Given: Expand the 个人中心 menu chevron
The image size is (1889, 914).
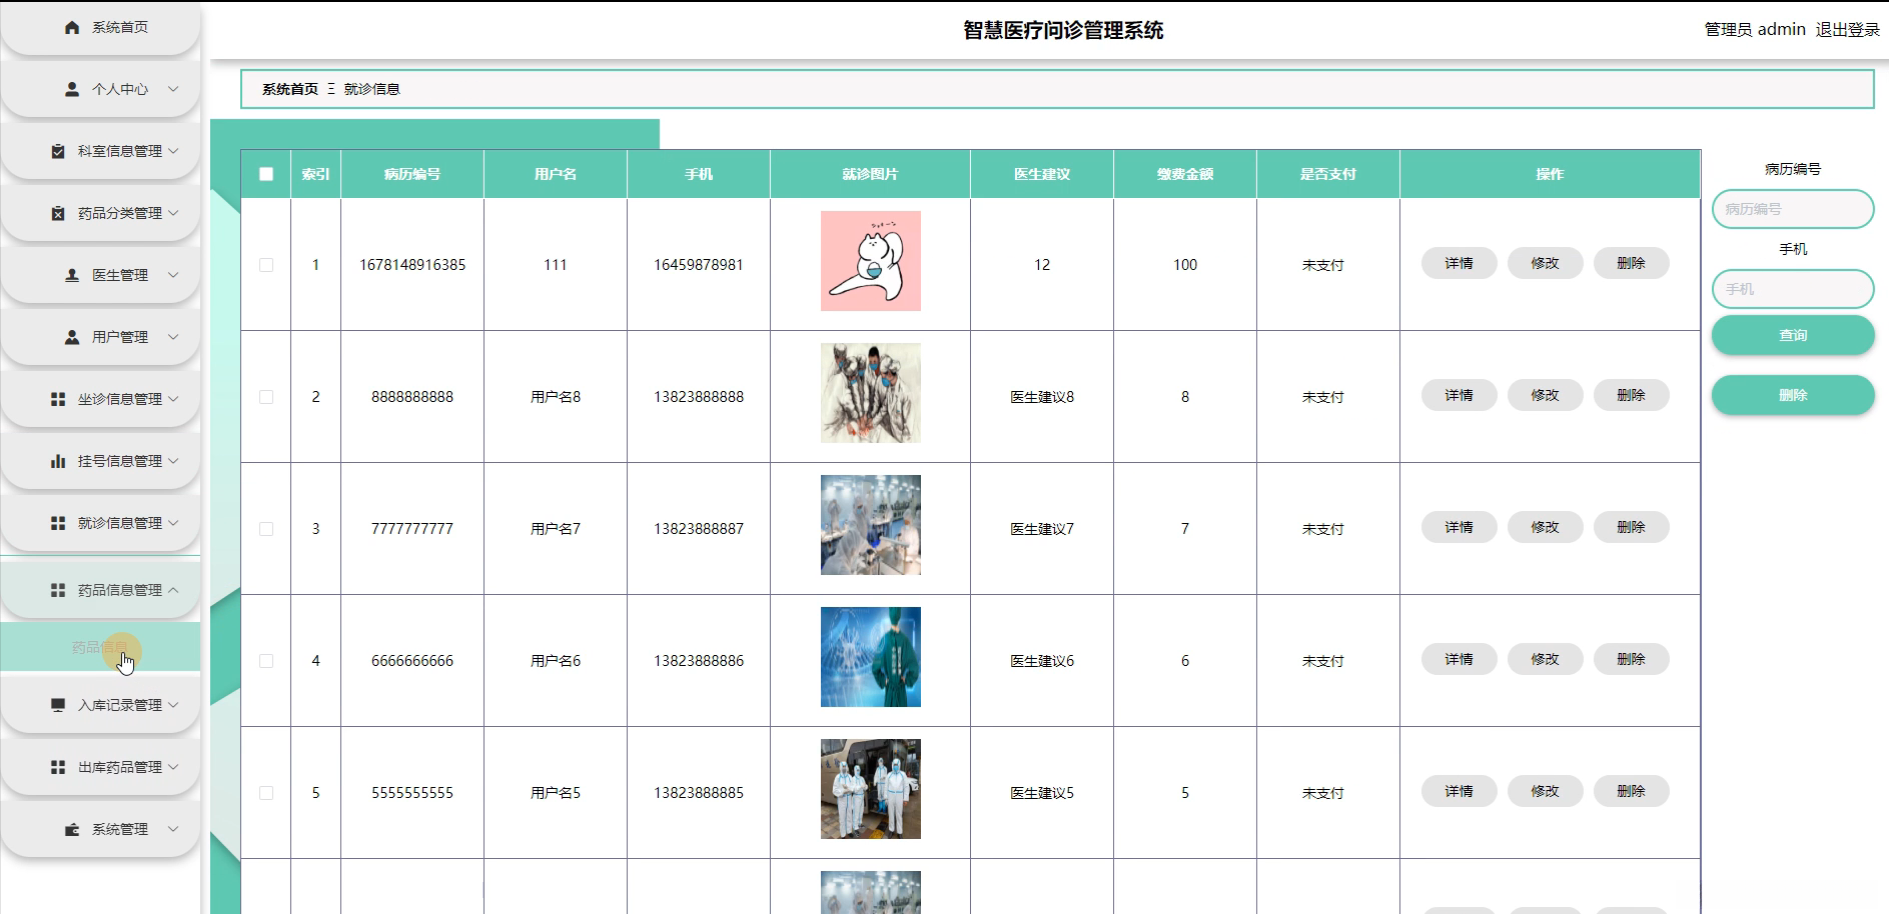Looking at the screenshot, I should 173,89.
